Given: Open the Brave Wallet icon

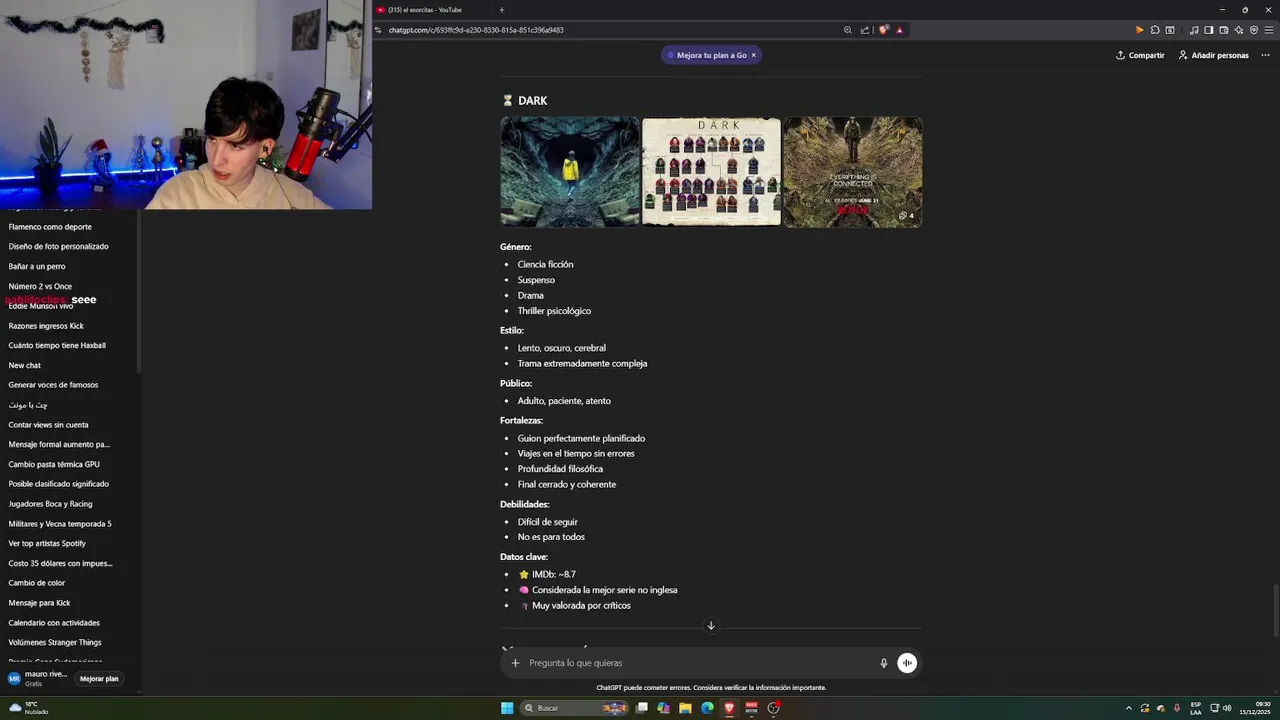Looking at the screenshot, I should point(1223,30).
